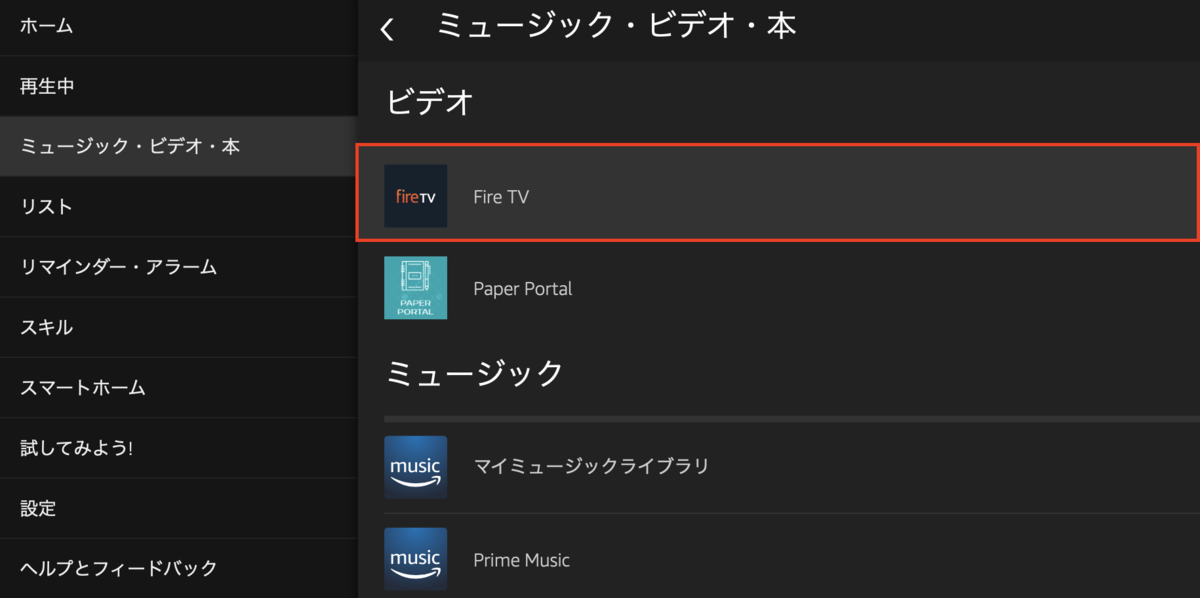The width and height of the screenshot is (1200, 598).
Task: Select ミュージック・ビデオ・本 in the sidebar
Action: (178, 147)
